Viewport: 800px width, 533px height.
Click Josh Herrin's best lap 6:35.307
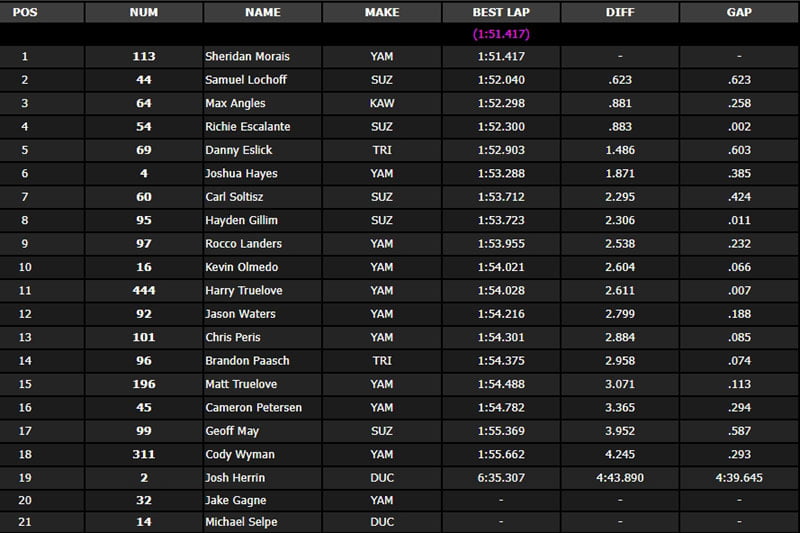tap(500, 478)
